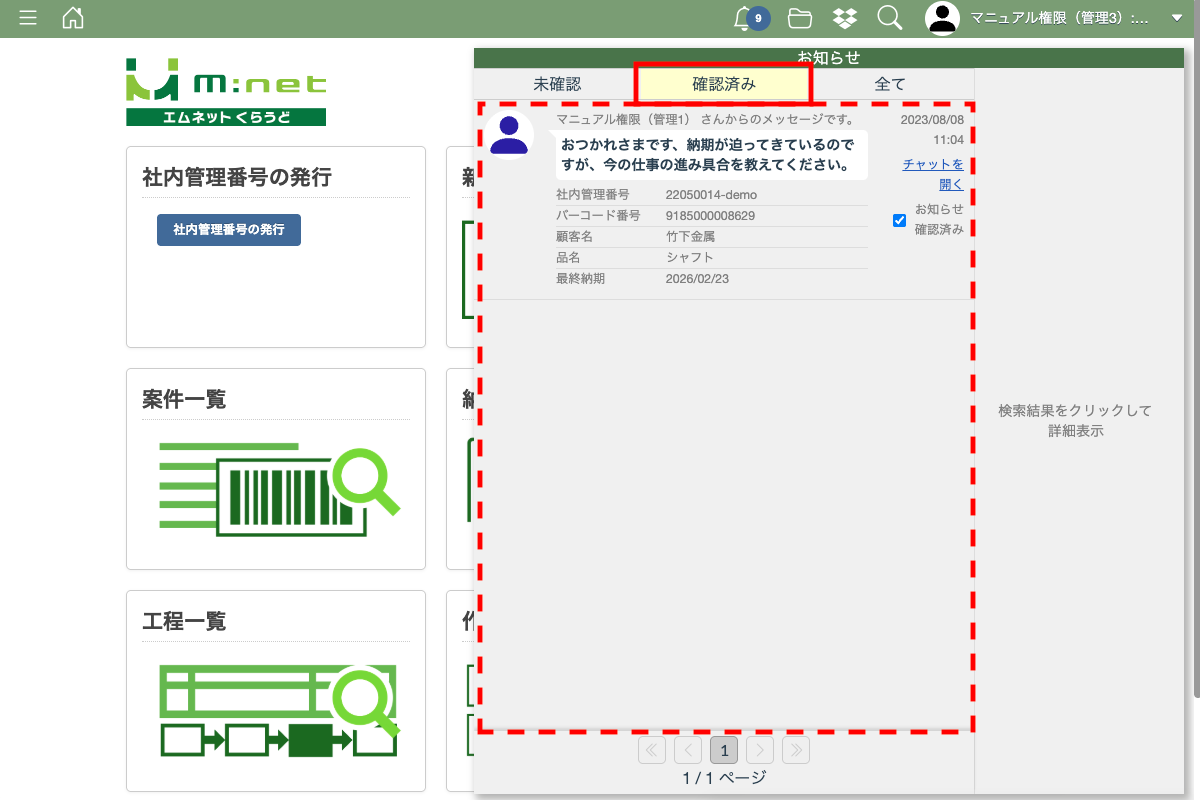Screen dimensions: 1200x800
Task: Jump to last page double arrow
Action: tap(796, 750)
